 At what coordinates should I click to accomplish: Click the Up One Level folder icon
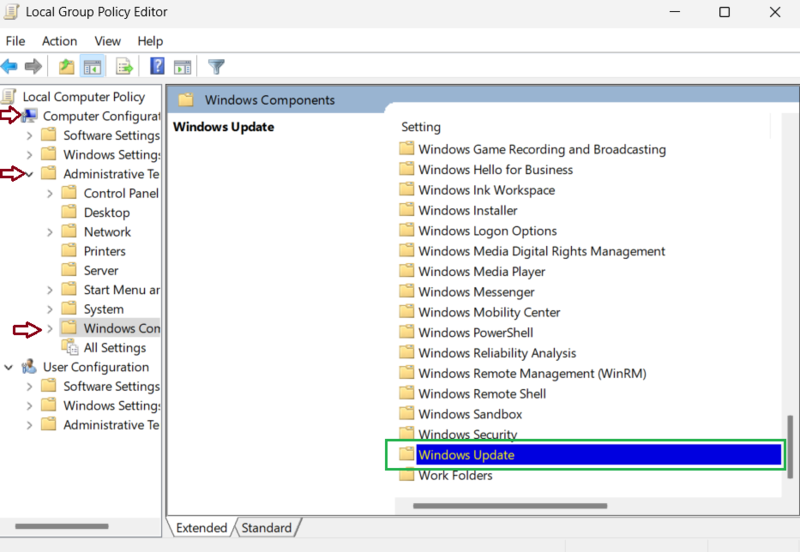click(x=66, y=67)
